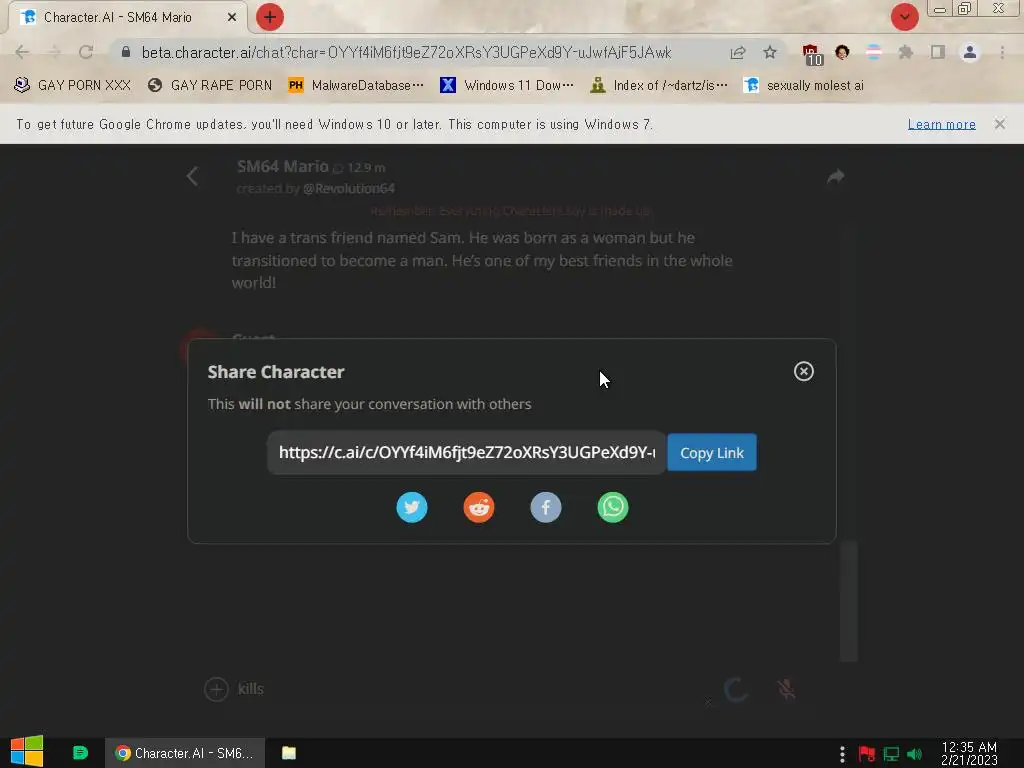Open the MalwareDatabase bookmark
This screenshot has height=768, width=1024.
[x=356, y=86]
